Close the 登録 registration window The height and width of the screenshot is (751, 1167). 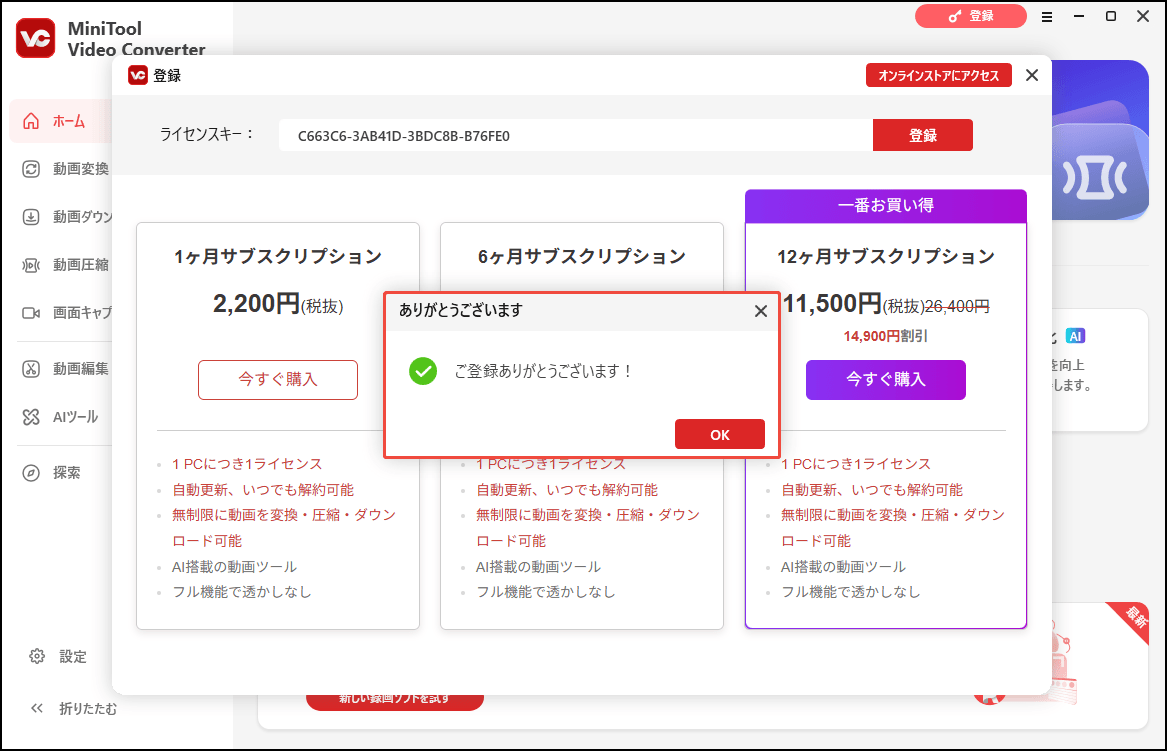point(1031,75)
